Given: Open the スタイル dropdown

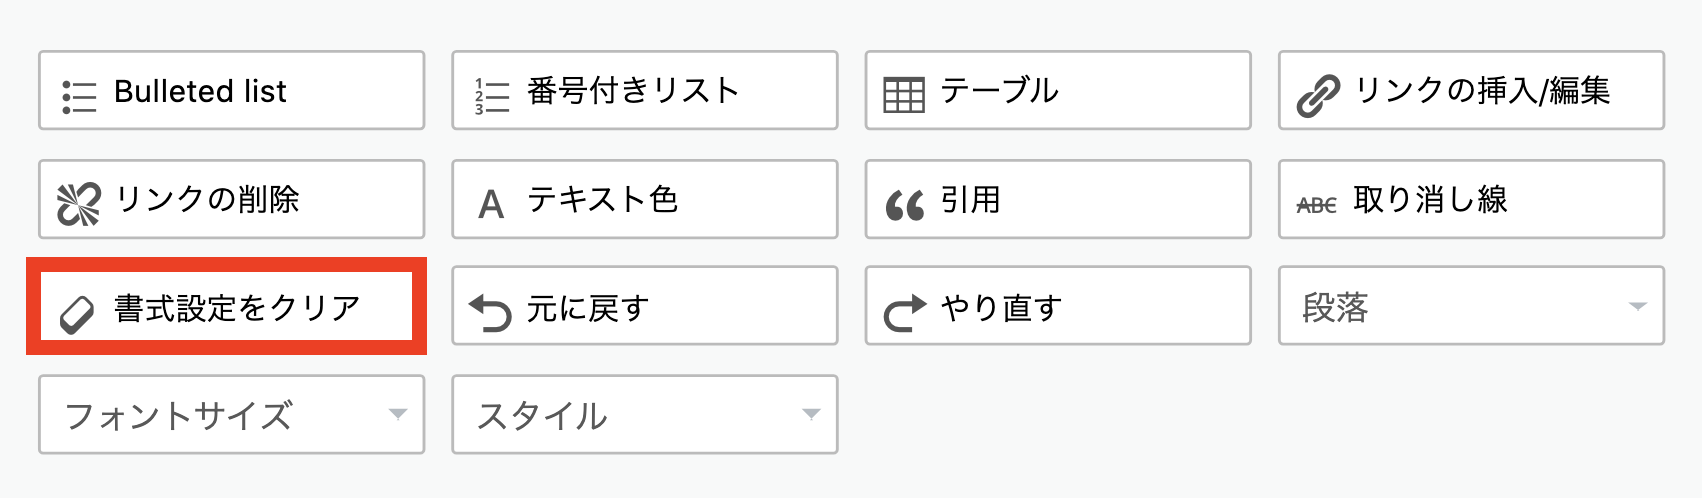Looking at the screenshot, I should click(x=645, y=414).
